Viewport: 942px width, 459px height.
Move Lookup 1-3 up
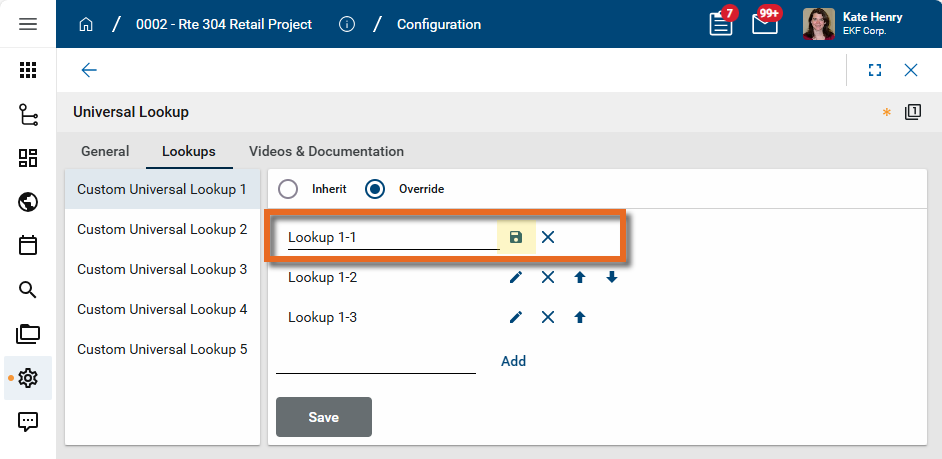coord(580,317)
